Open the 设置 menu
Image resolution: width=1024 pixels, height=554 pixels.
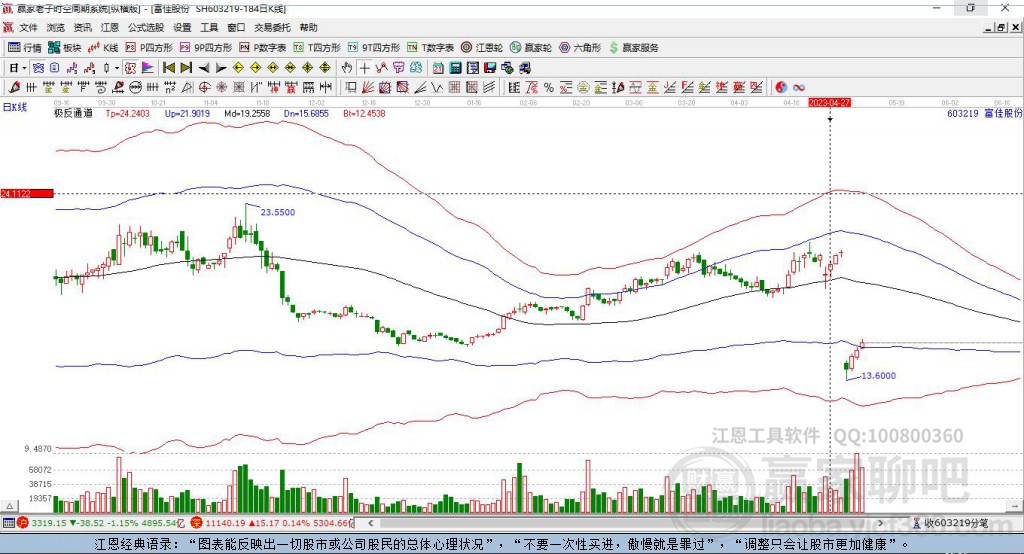click(182, 27)
